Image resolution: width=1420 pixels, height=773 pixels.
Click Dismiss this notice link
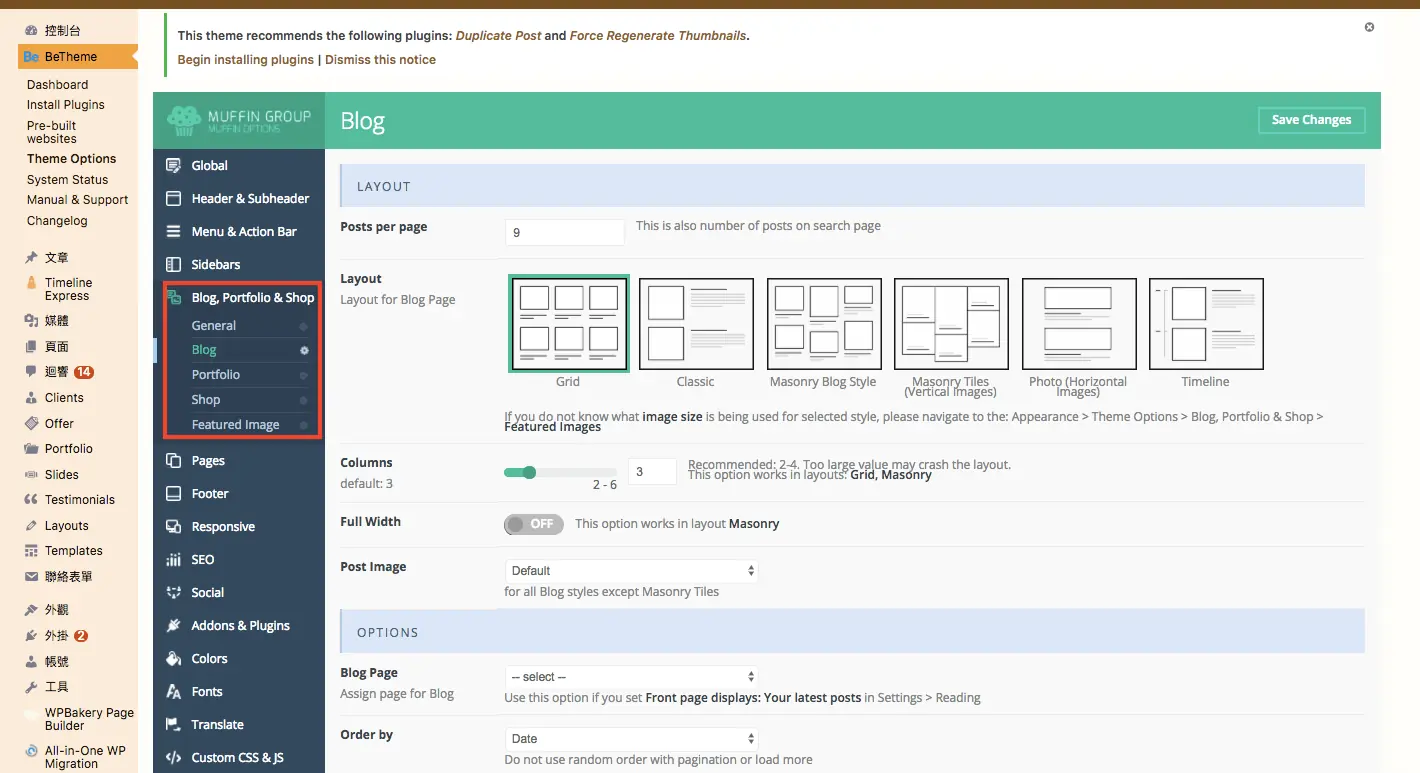point(380,60)
